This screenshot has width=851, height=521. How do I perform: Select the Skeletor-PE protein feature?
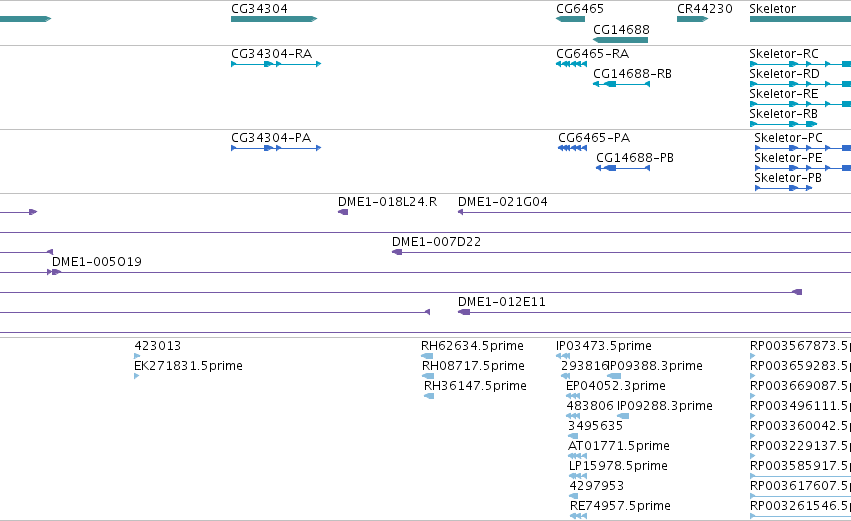click(x=788, y=158)
